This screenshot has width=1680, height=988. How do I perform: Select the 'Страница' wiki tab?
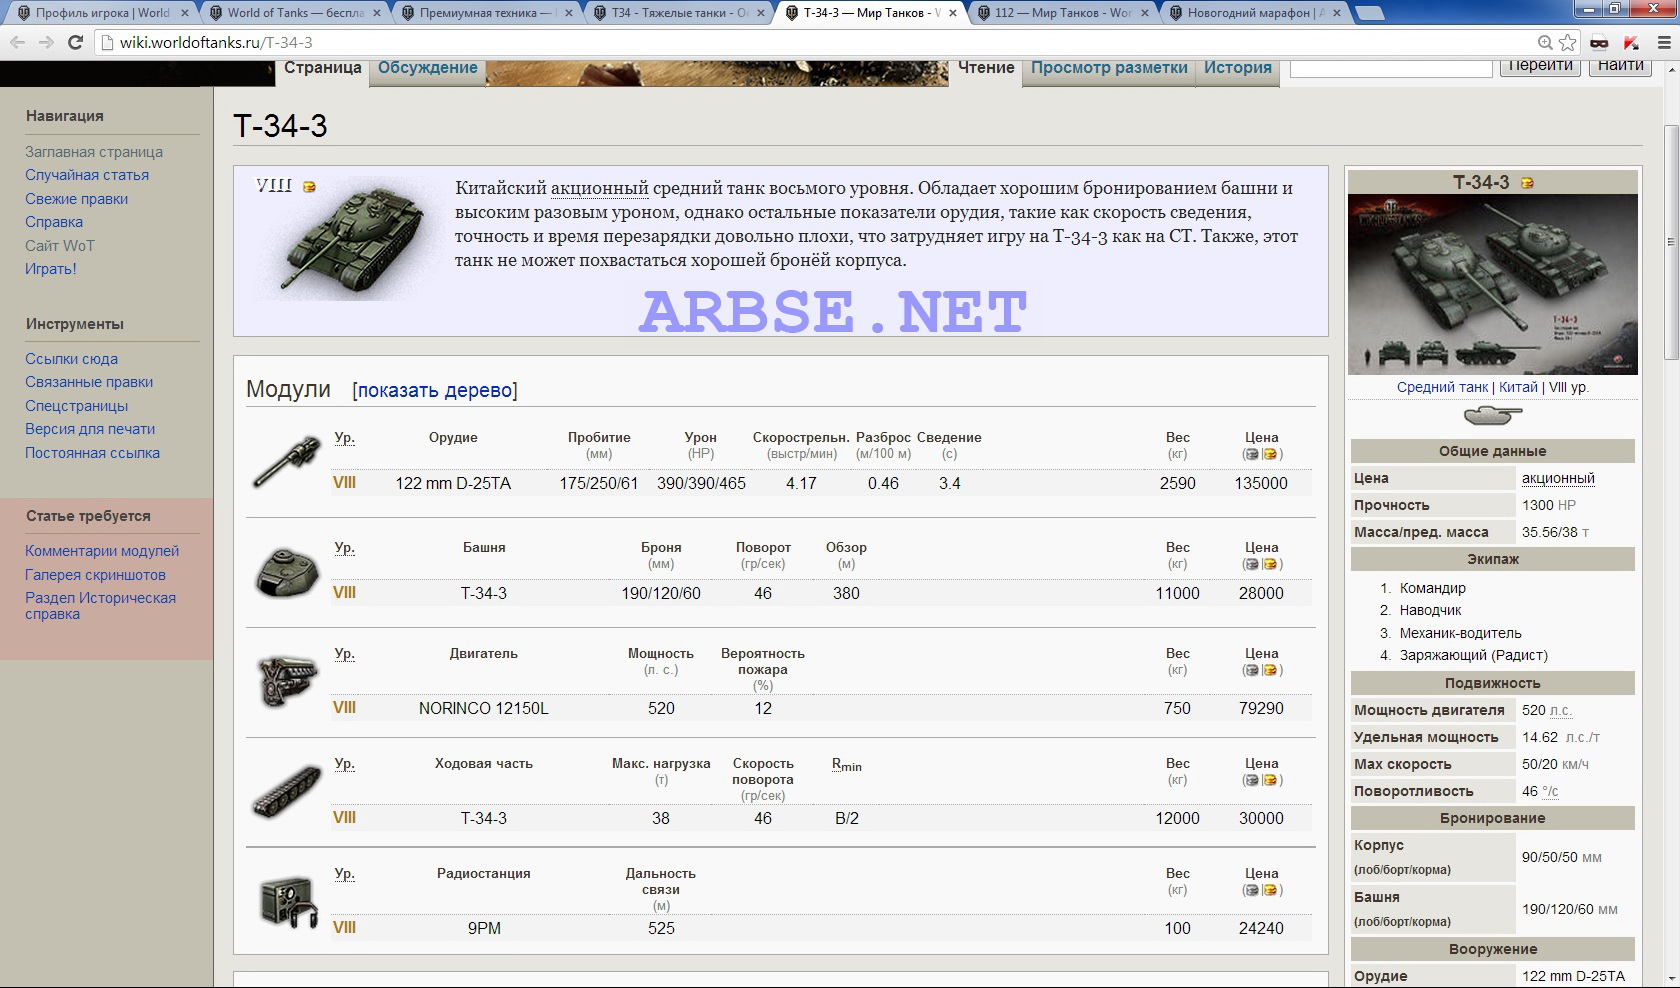tap(322, 67)
